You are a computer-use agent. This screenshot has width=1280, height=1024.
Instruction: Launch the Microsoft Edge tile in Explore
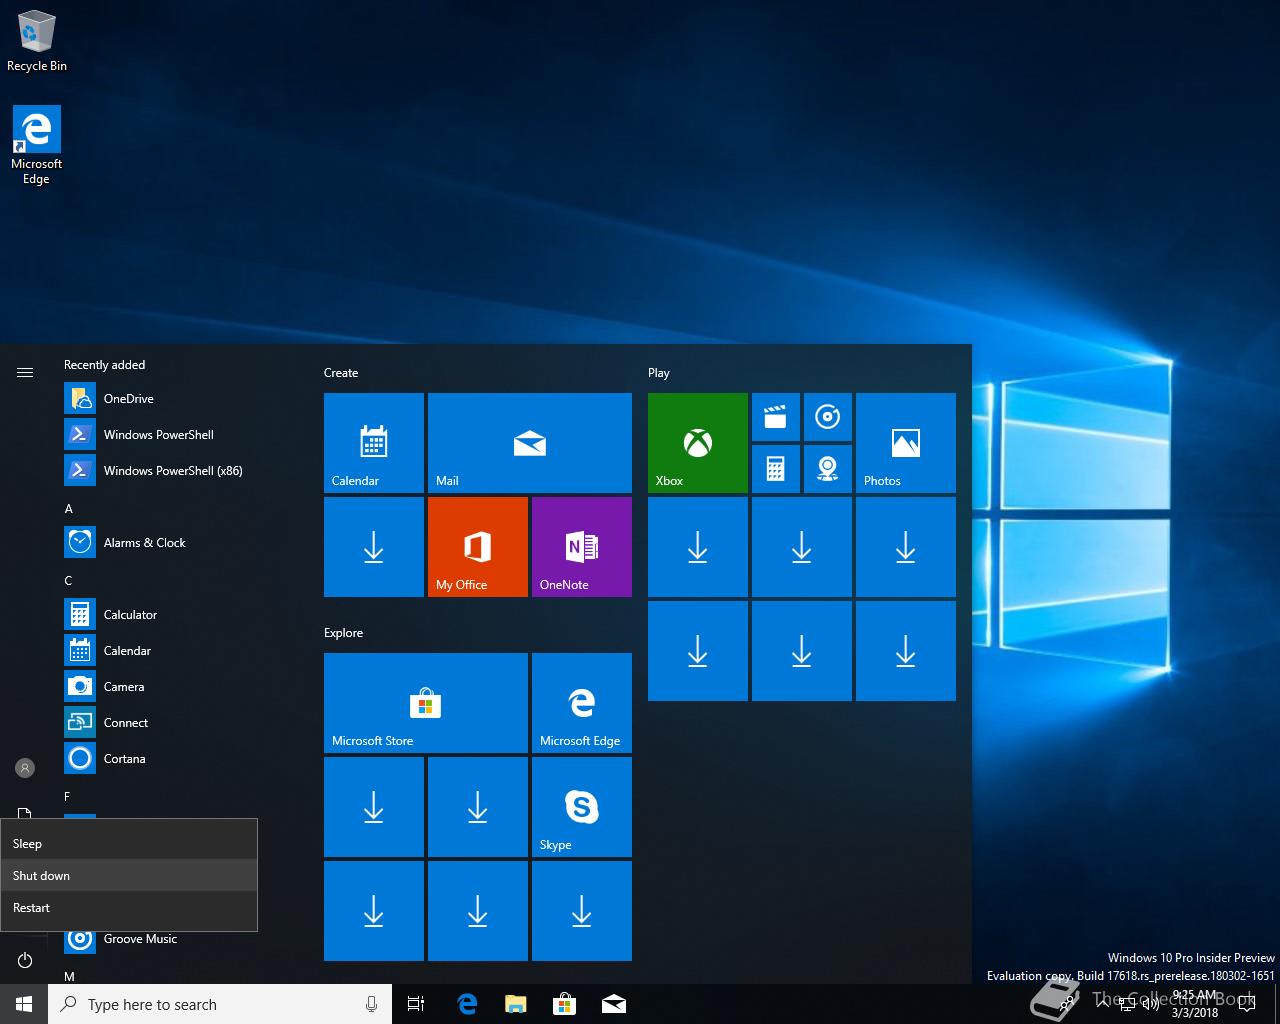[x=582, y=703]
